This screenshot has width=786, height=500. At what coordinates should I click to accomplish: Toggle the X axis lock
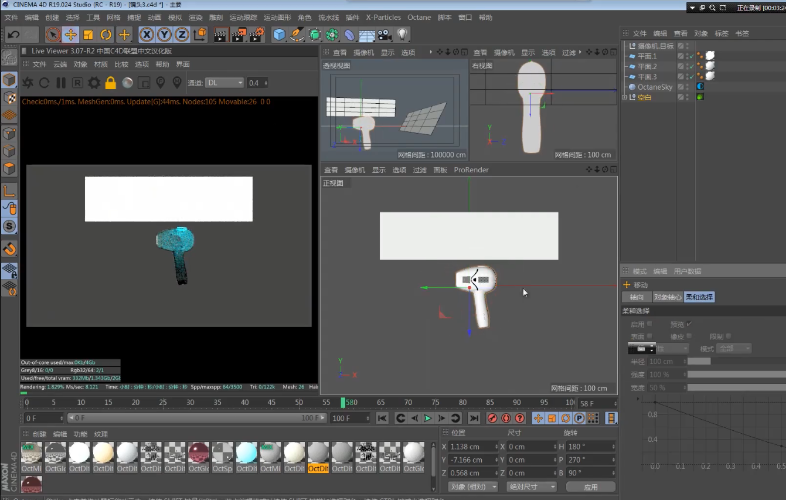tap(146, 35)
